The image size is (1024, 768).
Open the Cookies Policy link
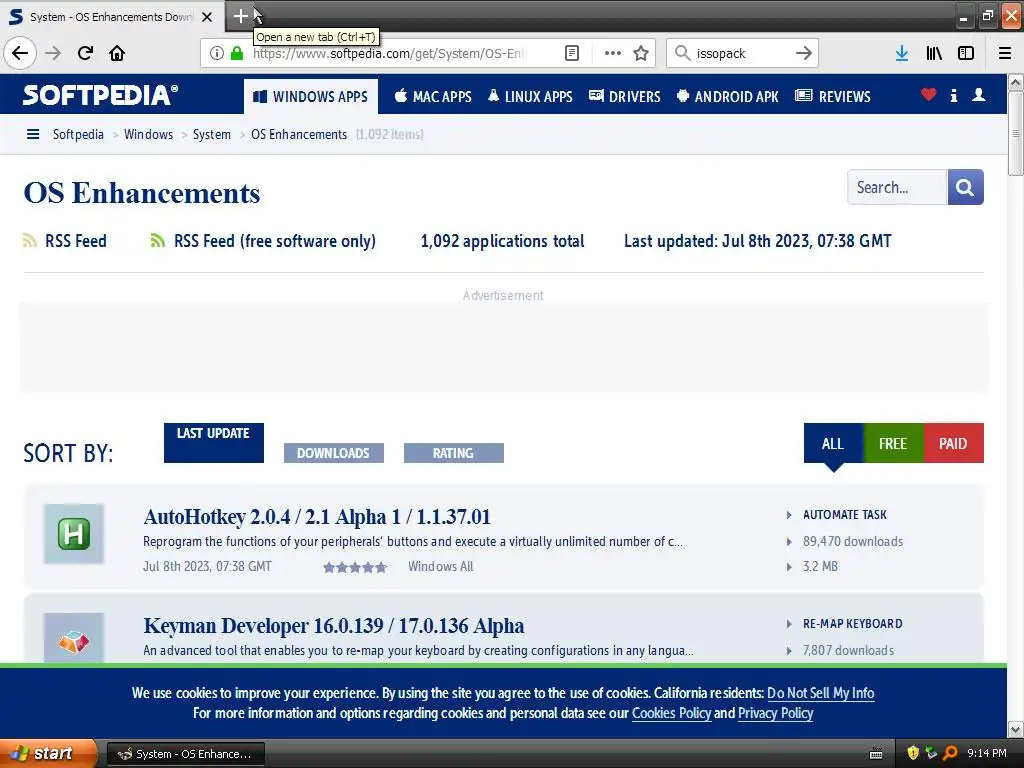click(671, 713)
